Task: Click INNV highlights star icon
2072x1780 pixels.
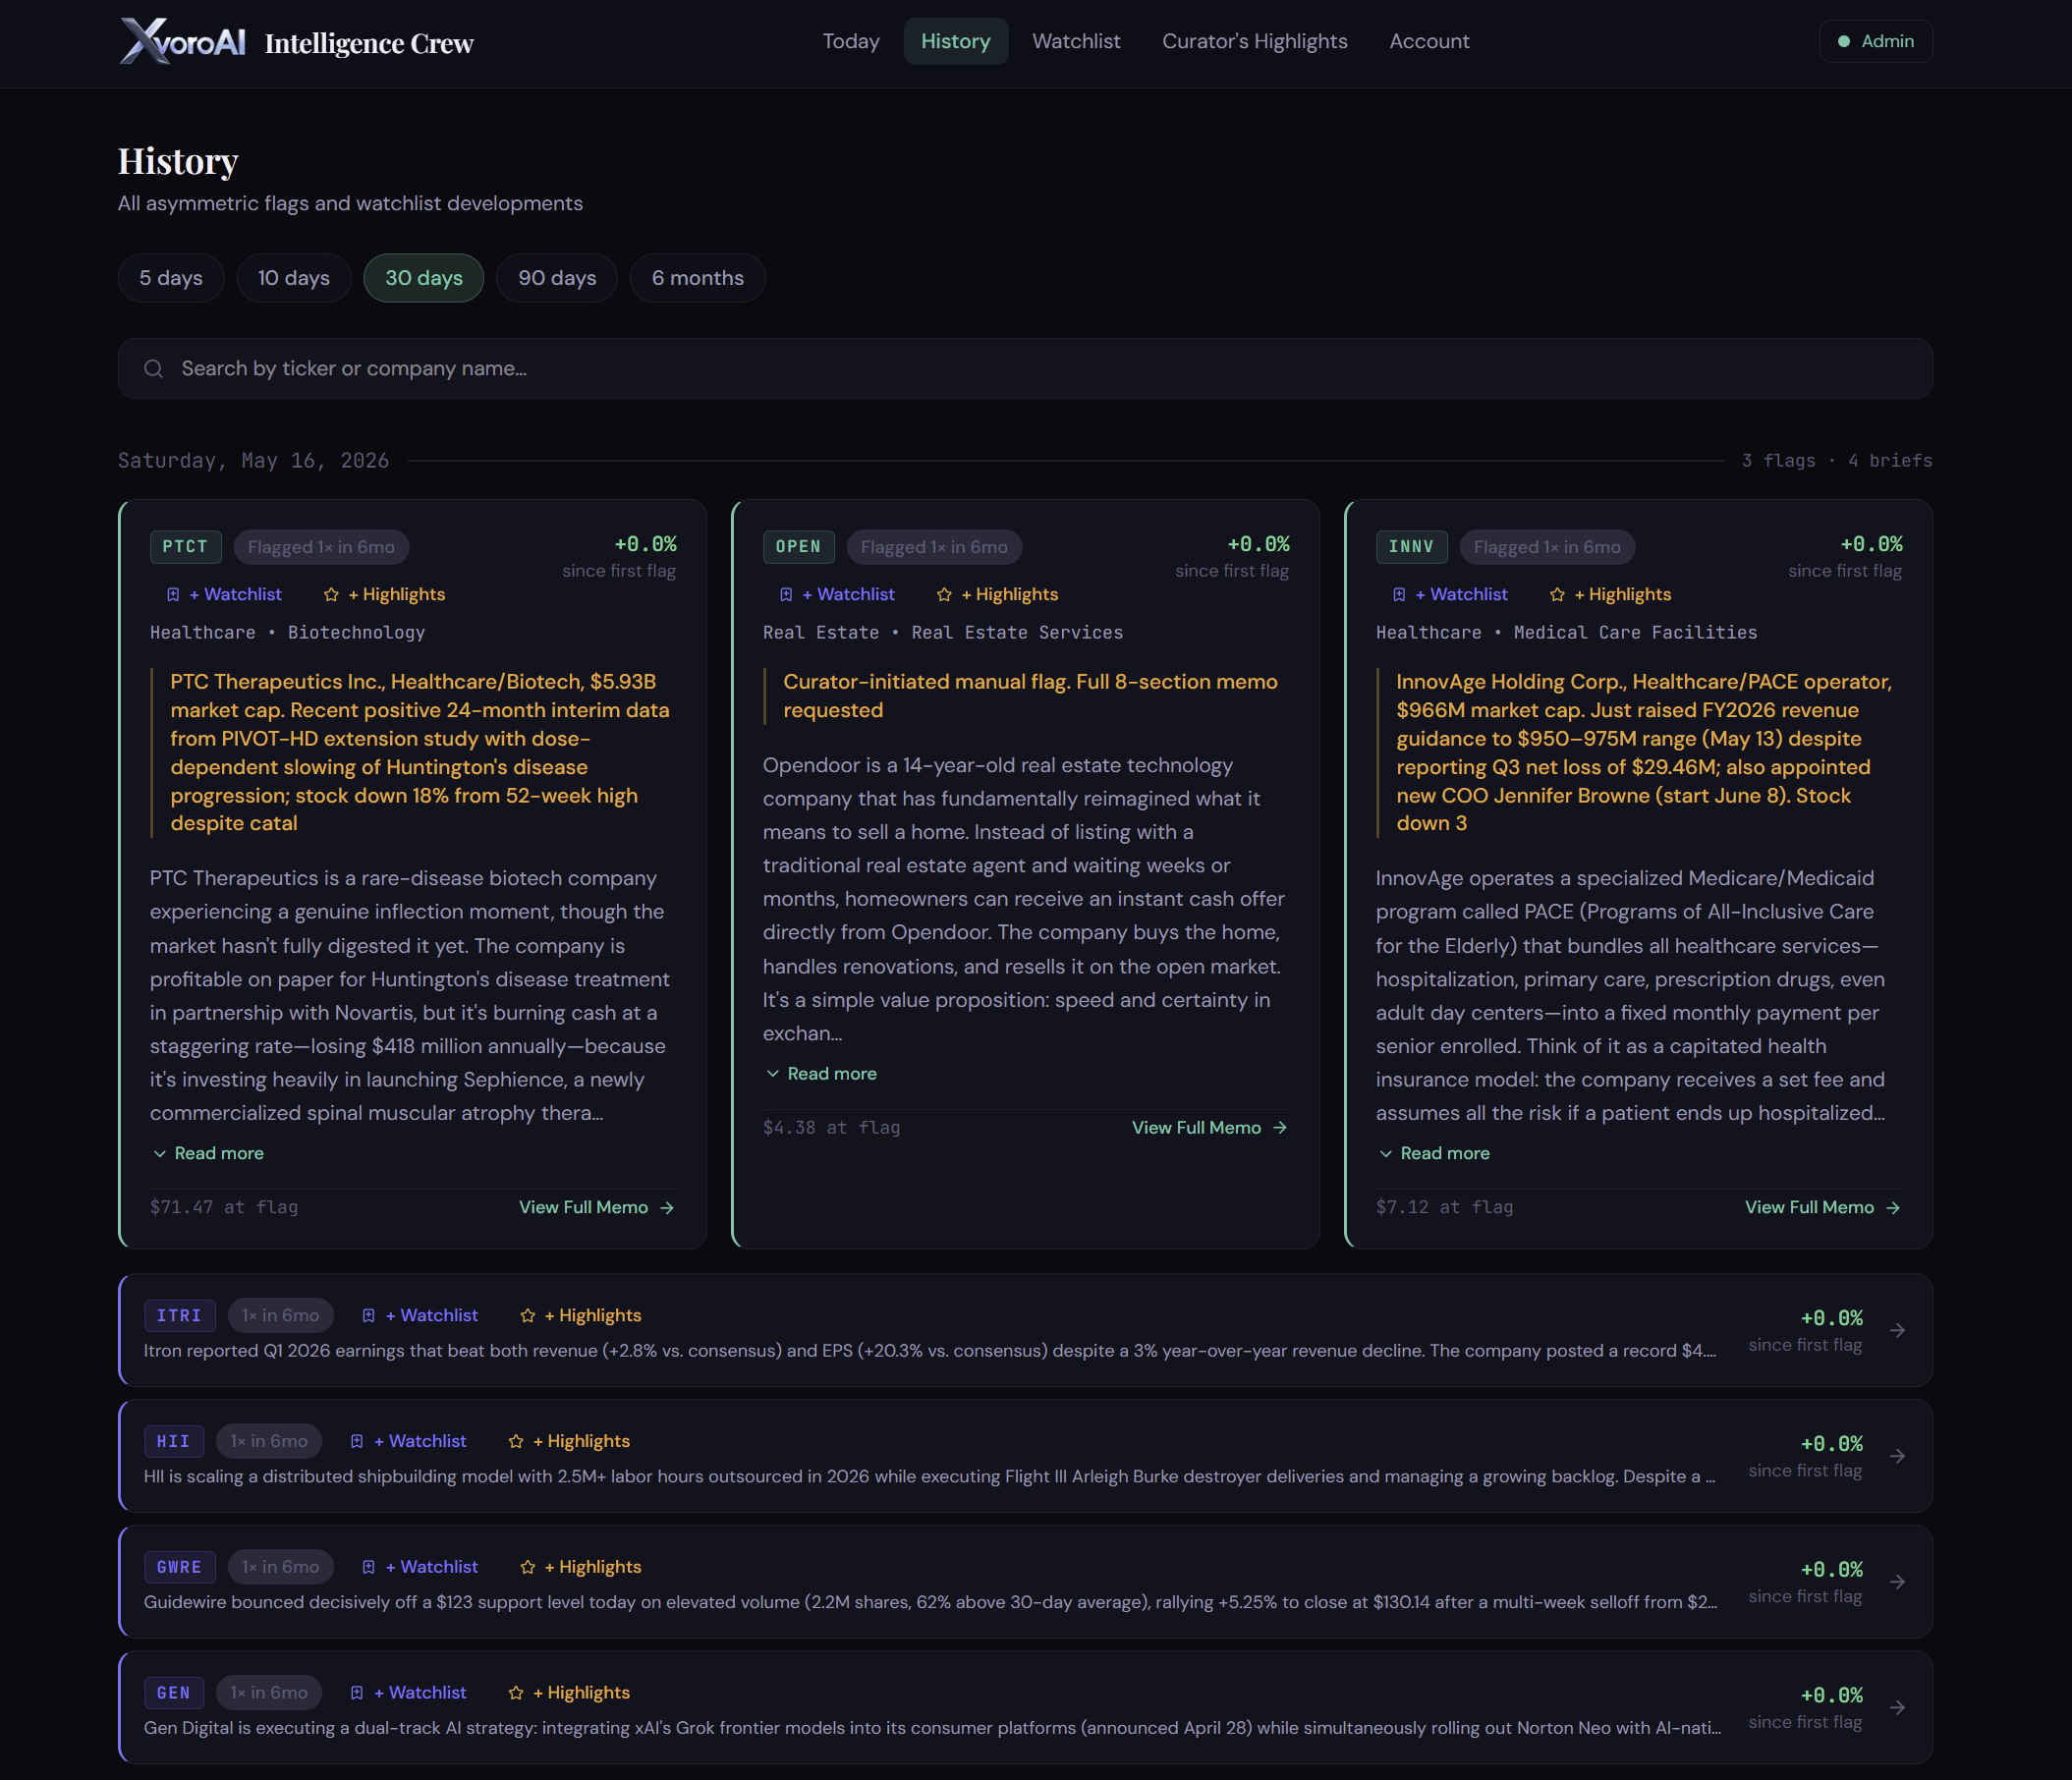Action: click(x=1557, y=595)
